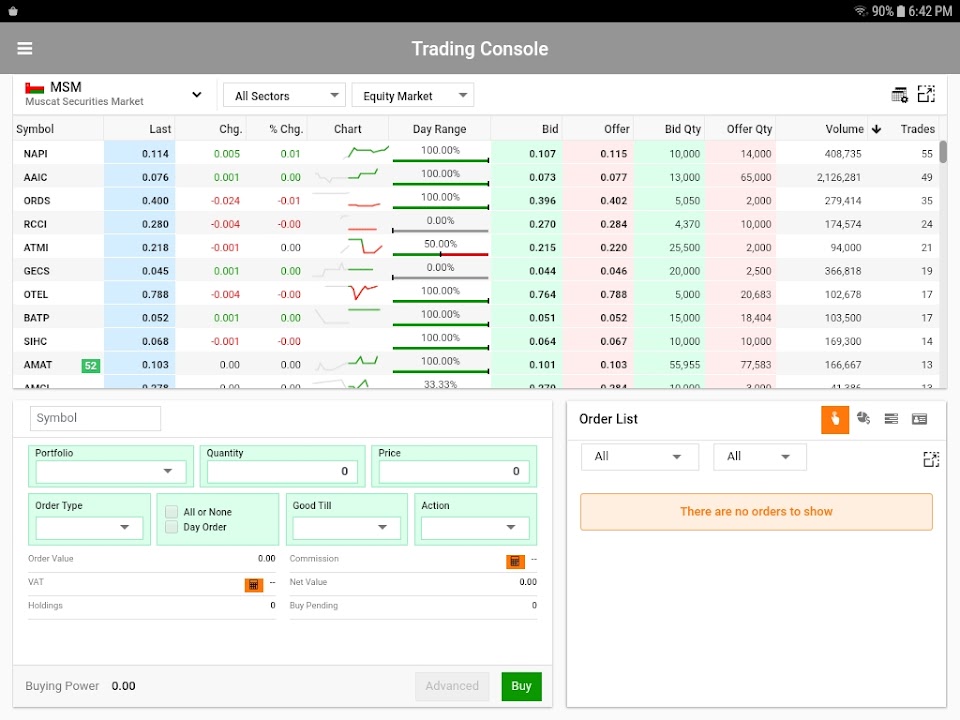This screenshot has width=960, height=720.
Task: Open the Commission calculator icon
Action: tap(515, 561)
